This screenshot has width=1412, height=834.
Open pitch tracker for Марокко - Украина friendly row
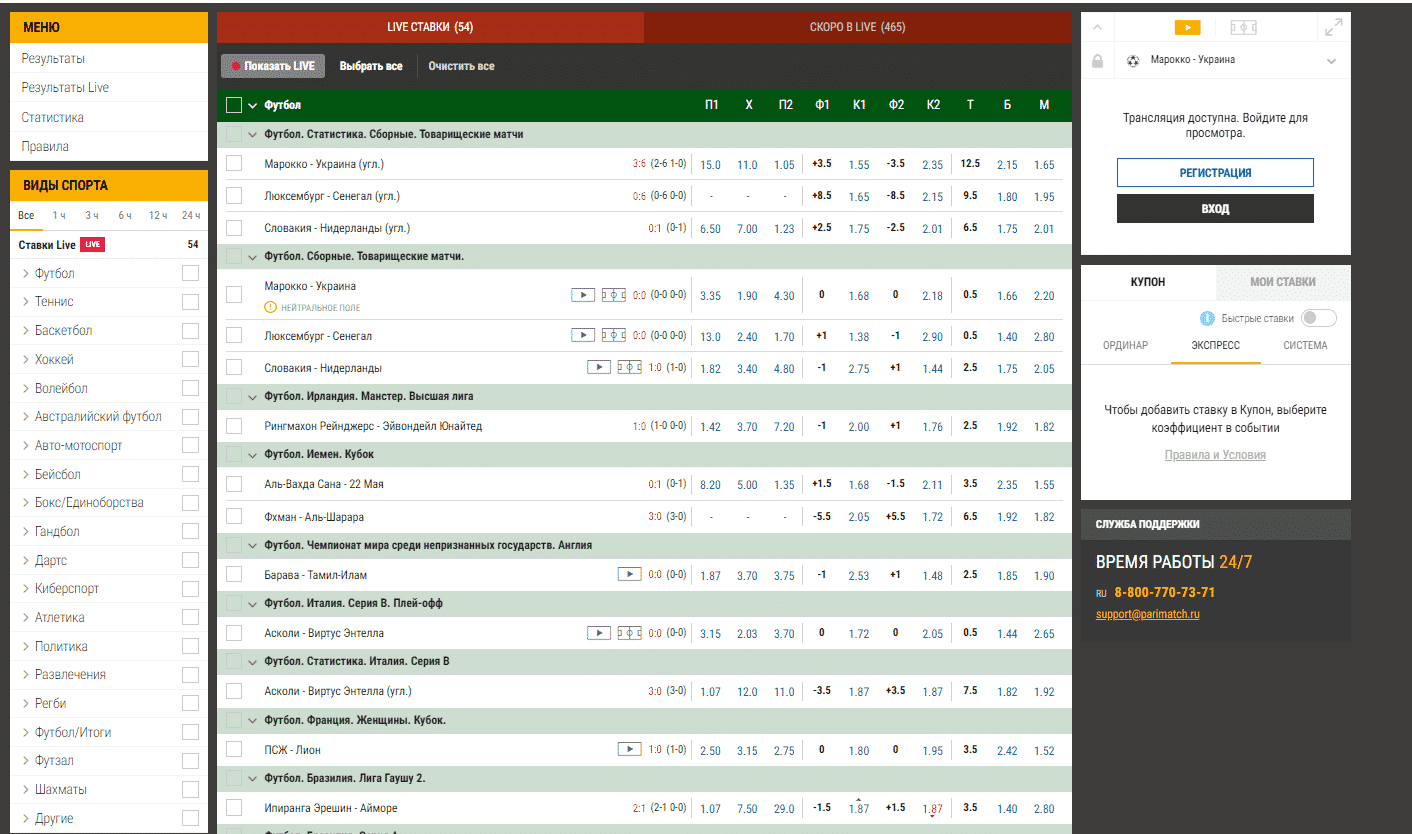point(614,294)
